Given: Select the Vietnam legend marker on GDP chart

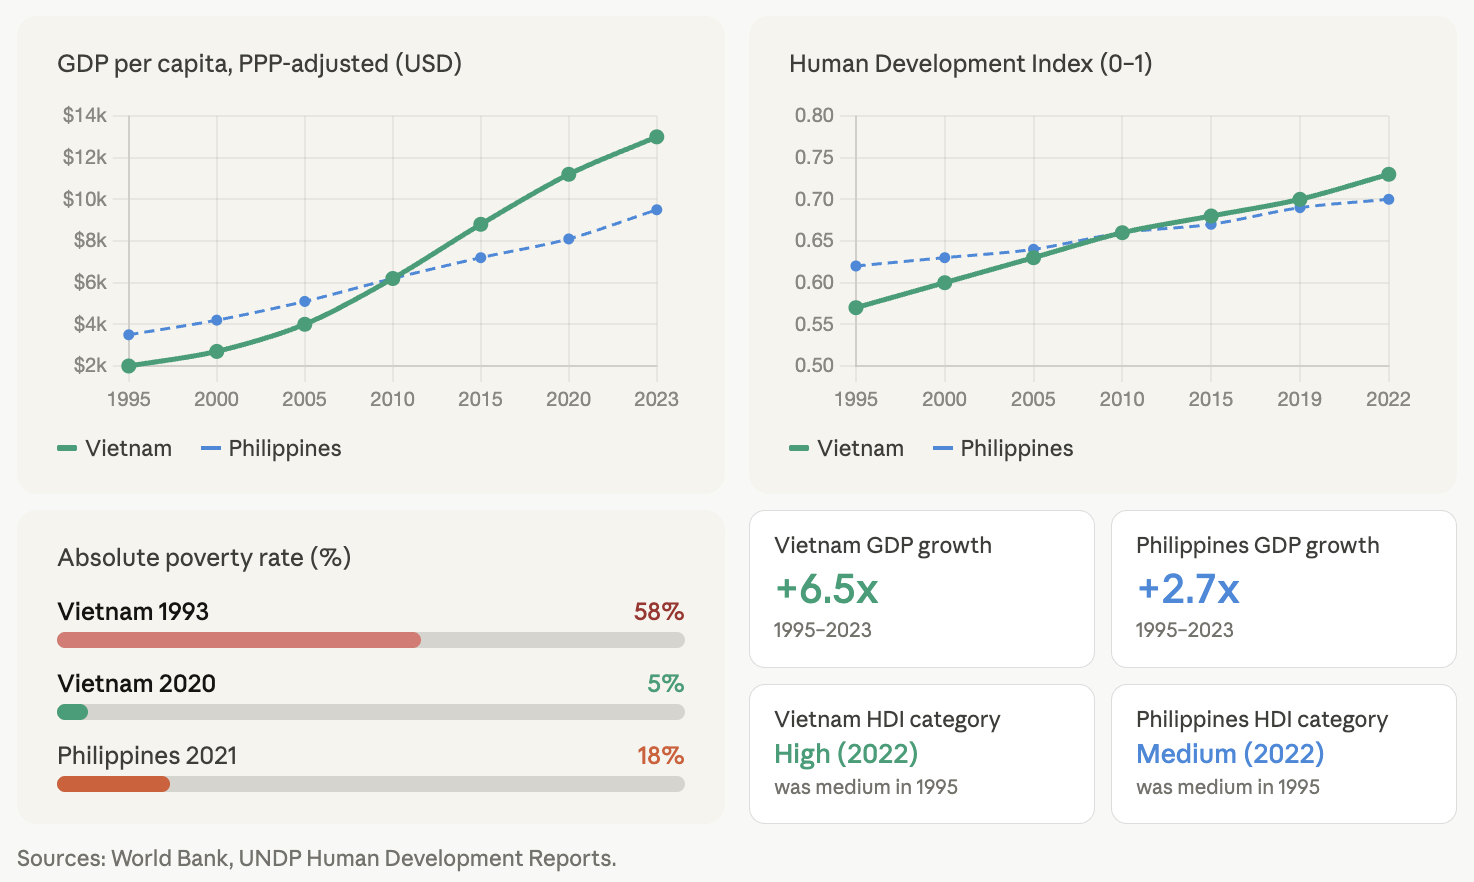Looking at the screenshot, I should 68,448.
